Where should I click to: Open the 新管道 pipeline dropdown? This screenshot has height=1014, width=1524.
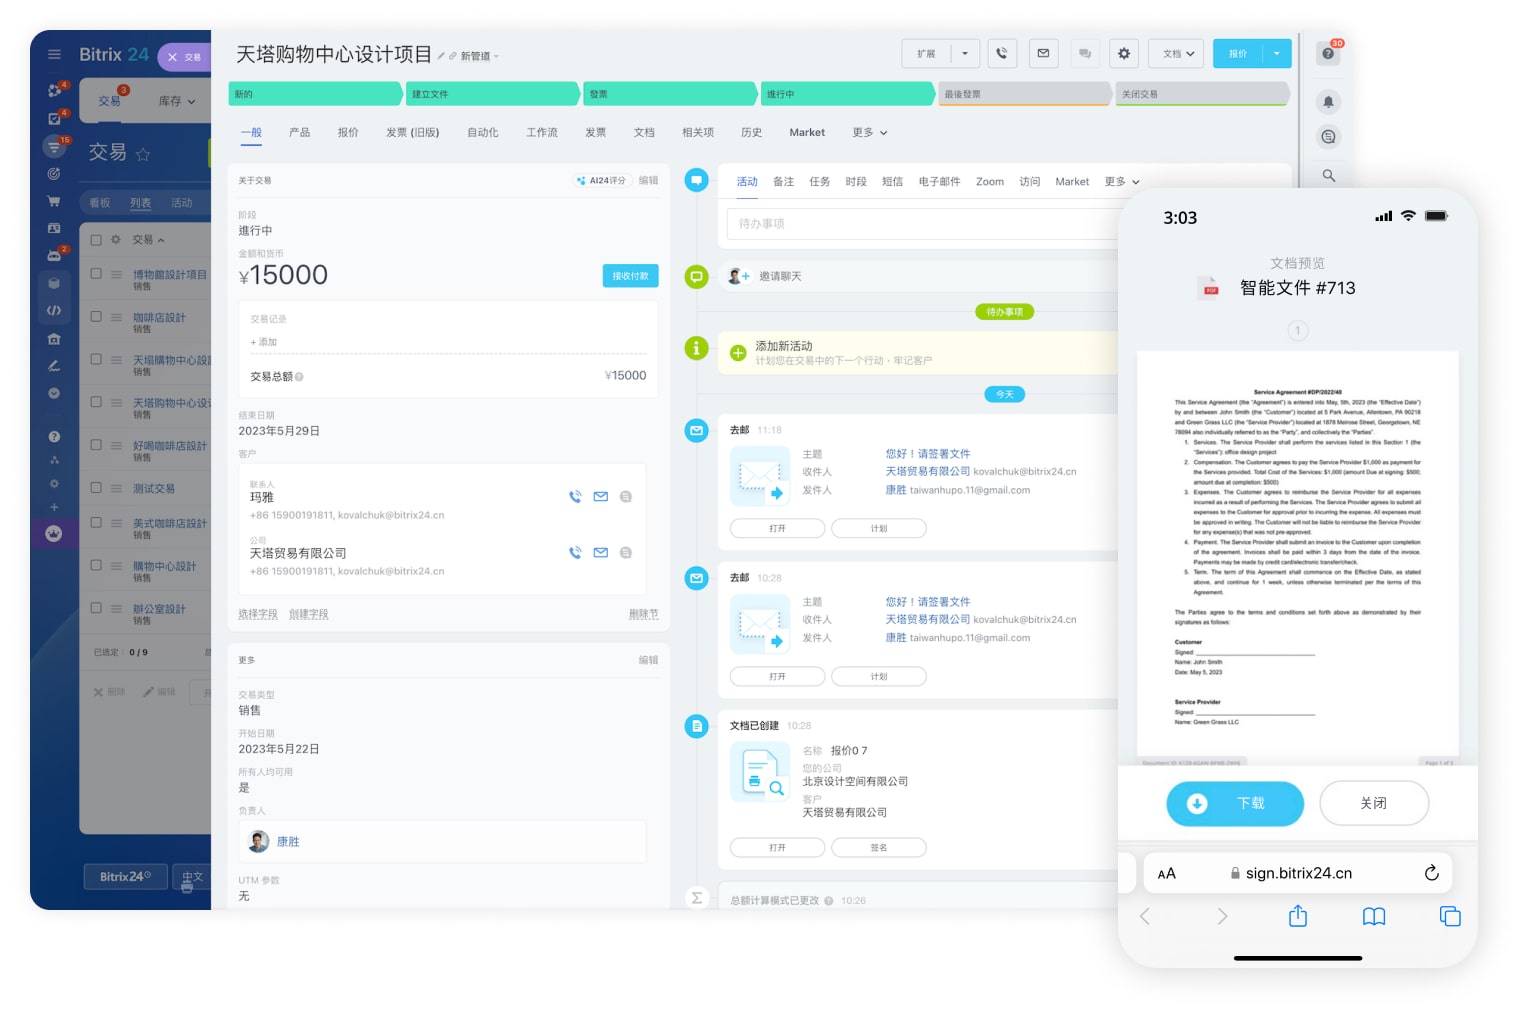pos(480,57)
